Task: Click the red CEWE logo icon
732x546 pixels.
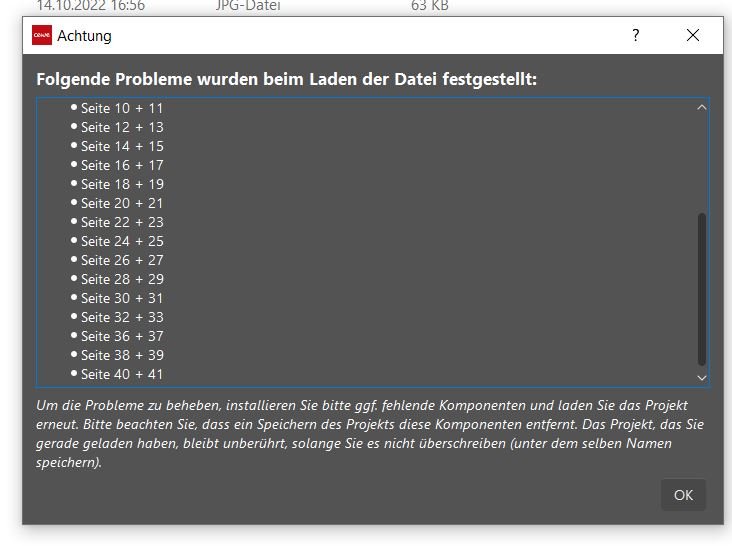Action: point(42,35)
